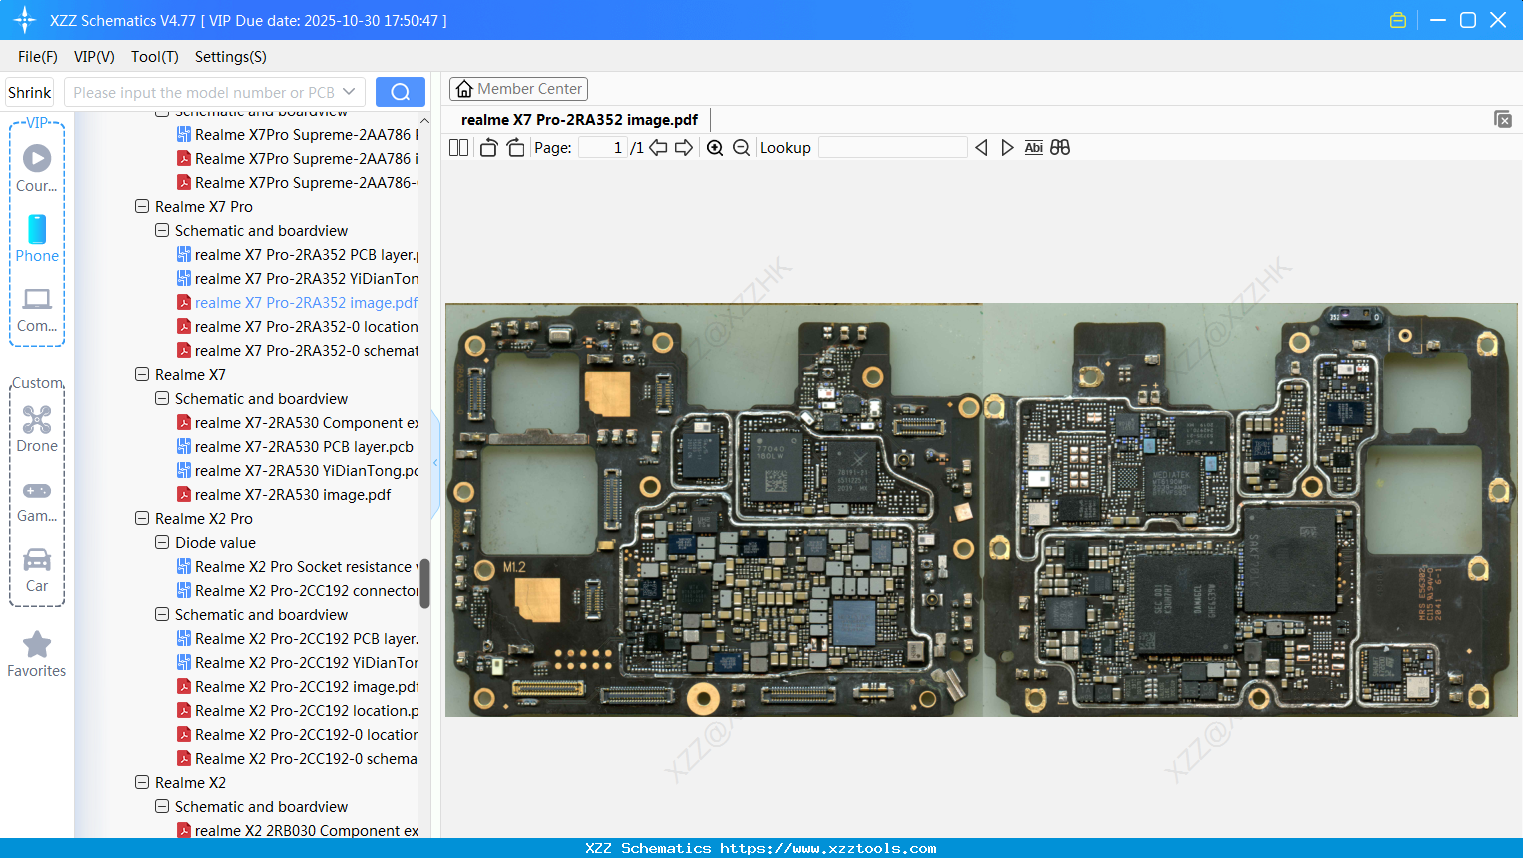Go to the next PDF page
The height and width of the screenshot is (858, 1523).
[x=684, y=148]
